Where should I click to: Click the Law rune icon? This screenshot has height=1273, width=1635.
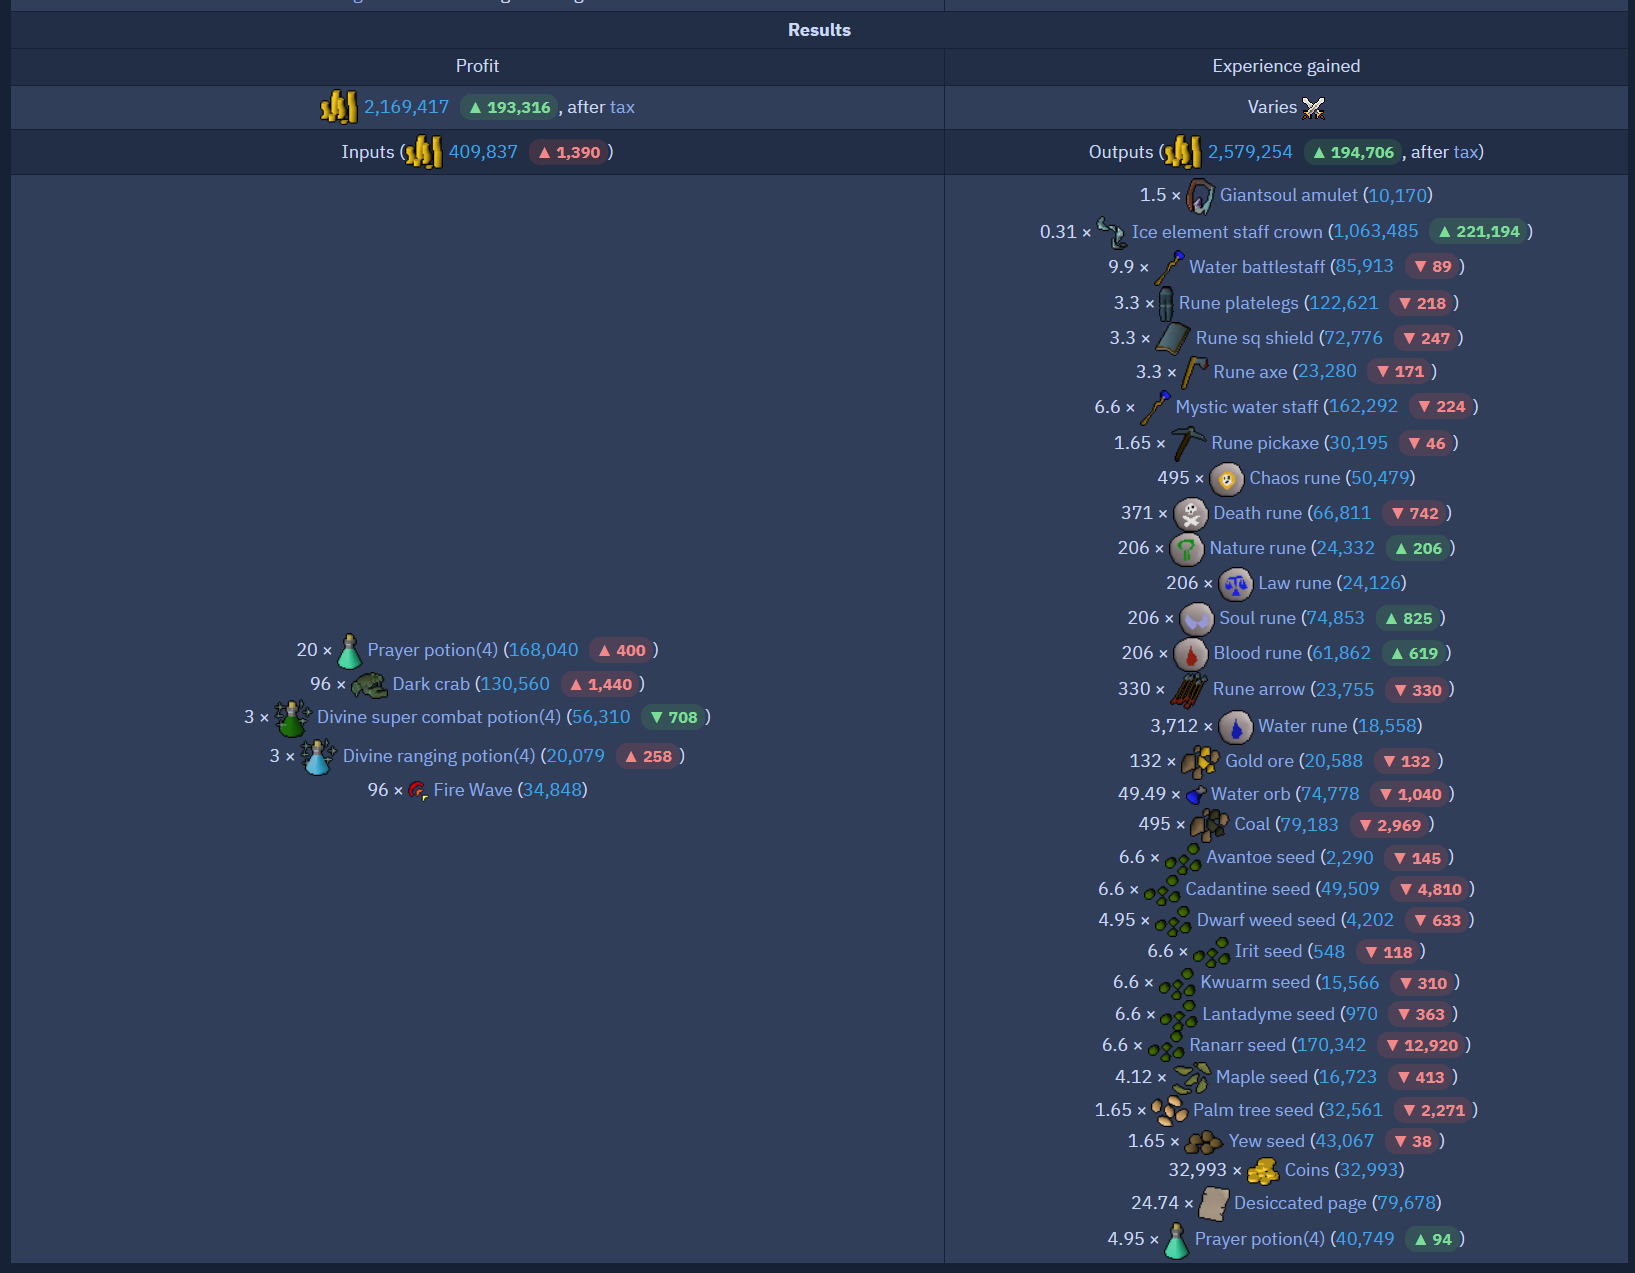(x=1235, y=584)
